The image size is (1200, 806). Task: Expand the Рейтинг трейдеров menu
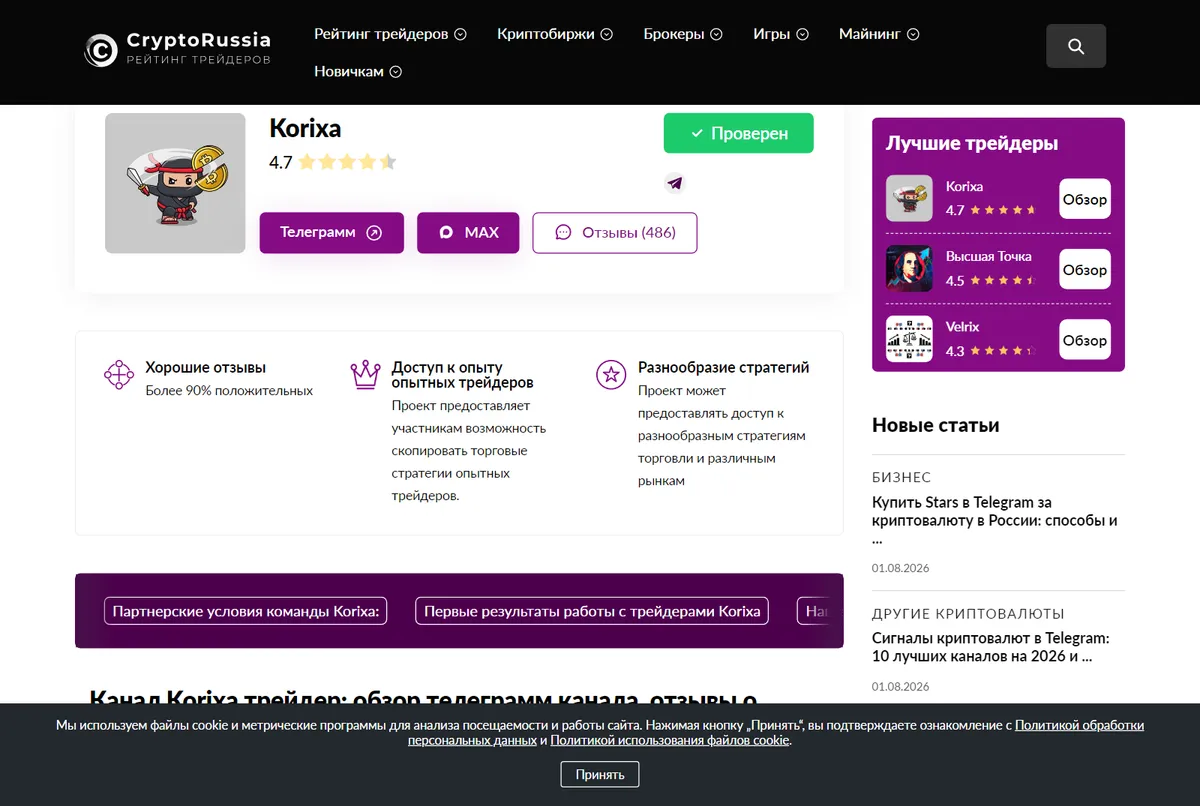coord(390,34)
